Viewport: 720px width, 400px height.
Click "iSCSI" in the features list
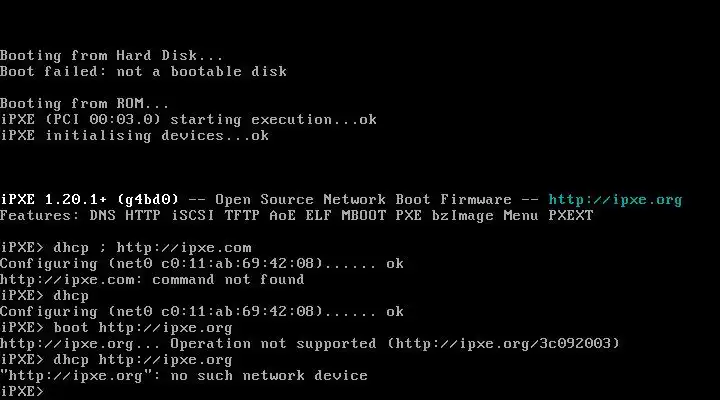(x=189, y=215)
